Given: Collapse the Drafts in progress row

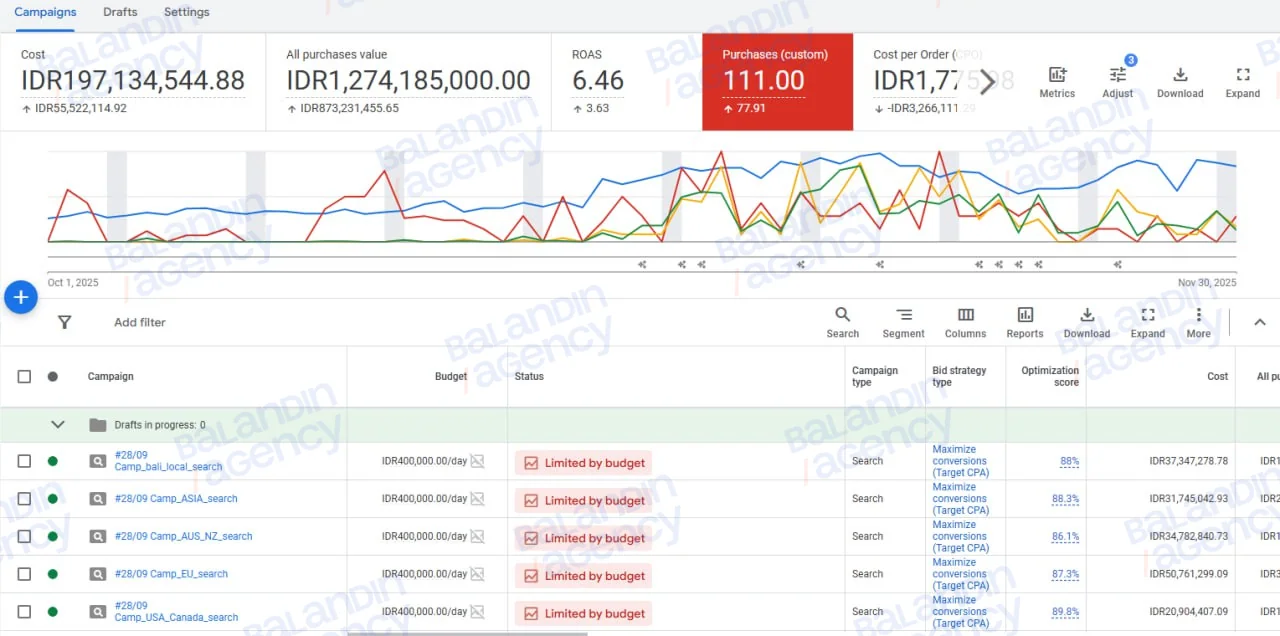Looking at the screenshot, I should pyautogui.click(x=58, y=425).
